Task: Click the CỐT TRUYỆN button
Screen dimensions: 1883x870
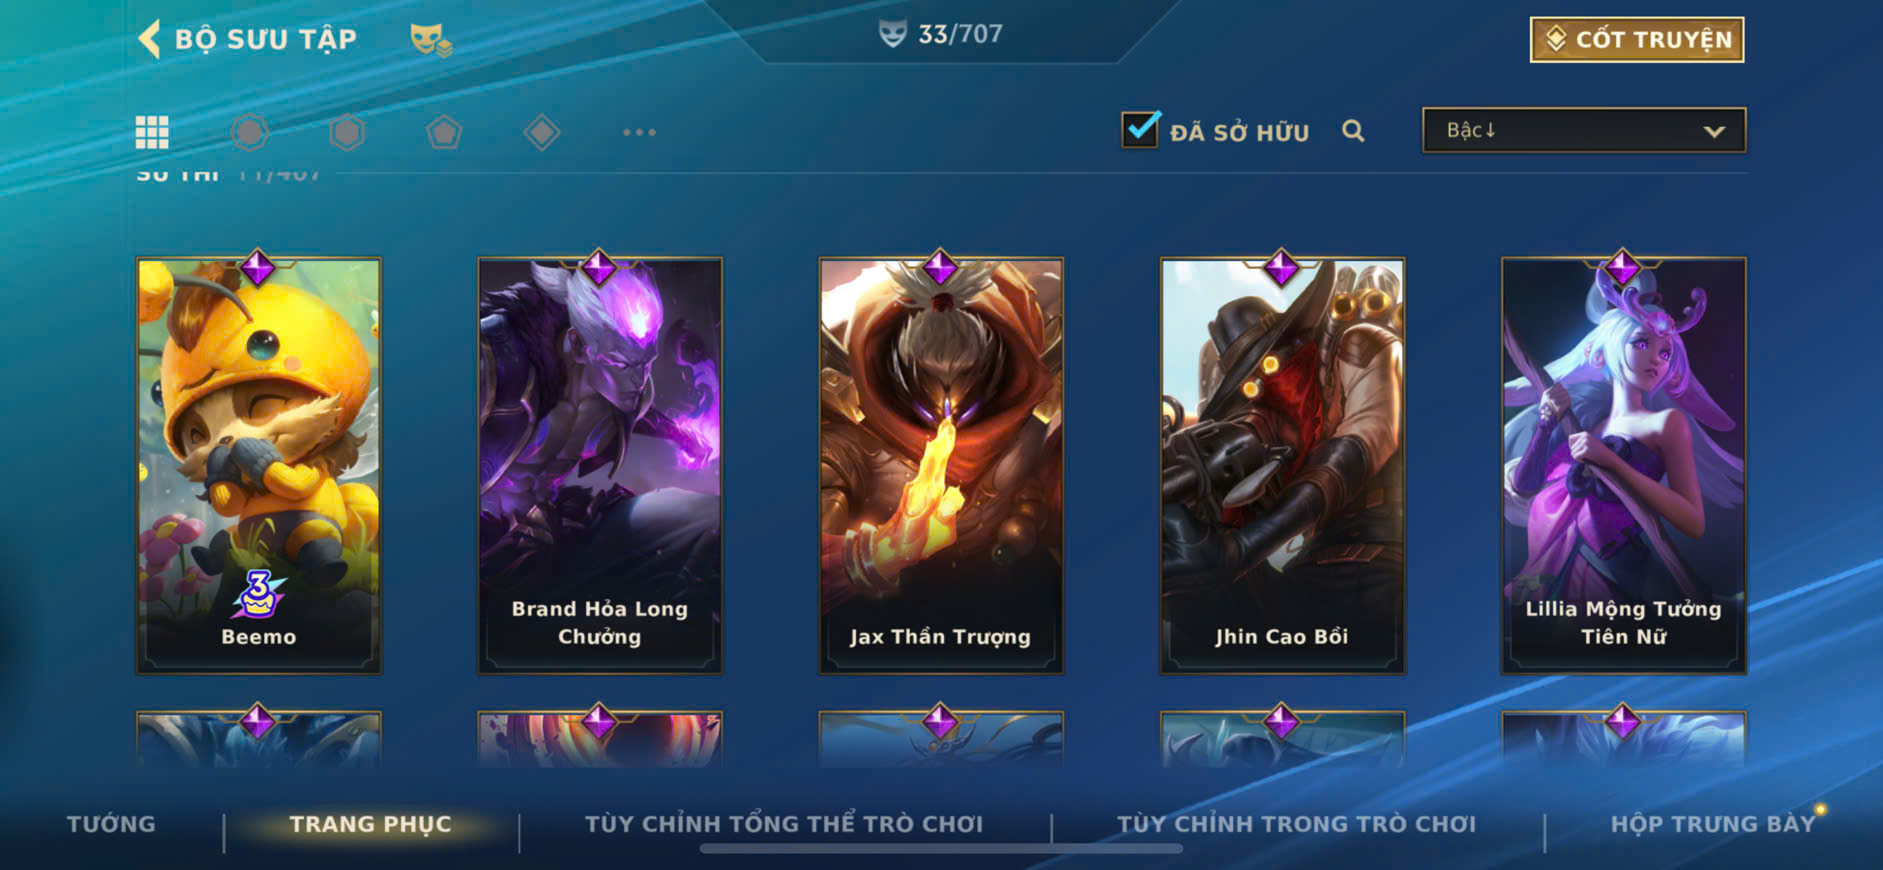Action: (1637, 40)
